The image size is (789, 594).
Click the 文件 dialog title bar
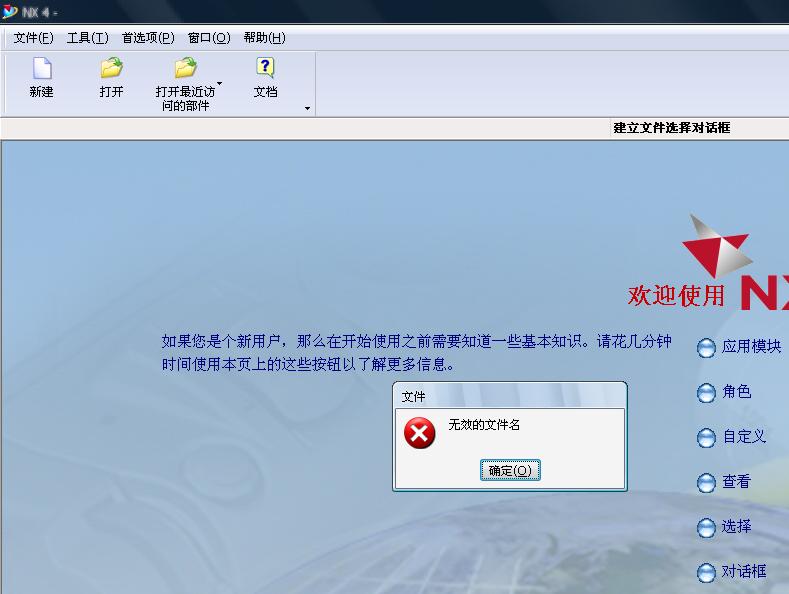(509, 396)
